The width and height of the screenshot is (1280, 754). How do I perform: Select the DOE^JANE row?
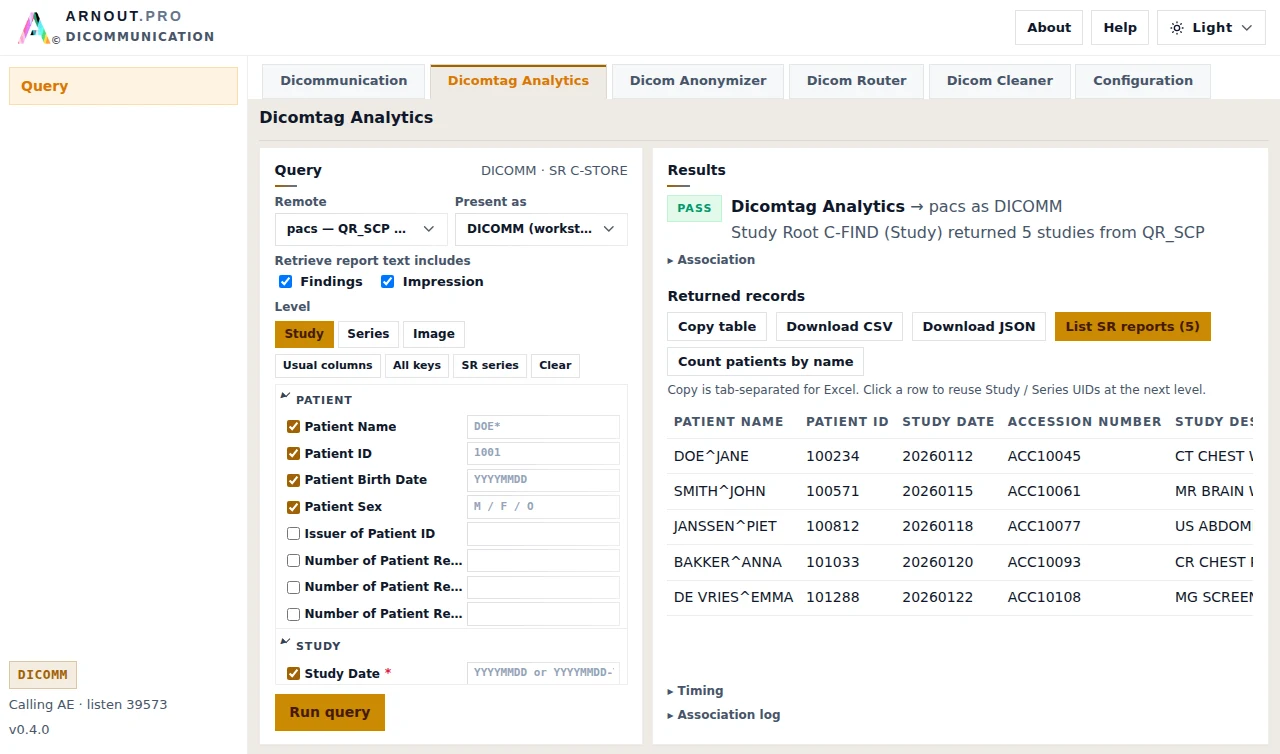coord(960,456)
